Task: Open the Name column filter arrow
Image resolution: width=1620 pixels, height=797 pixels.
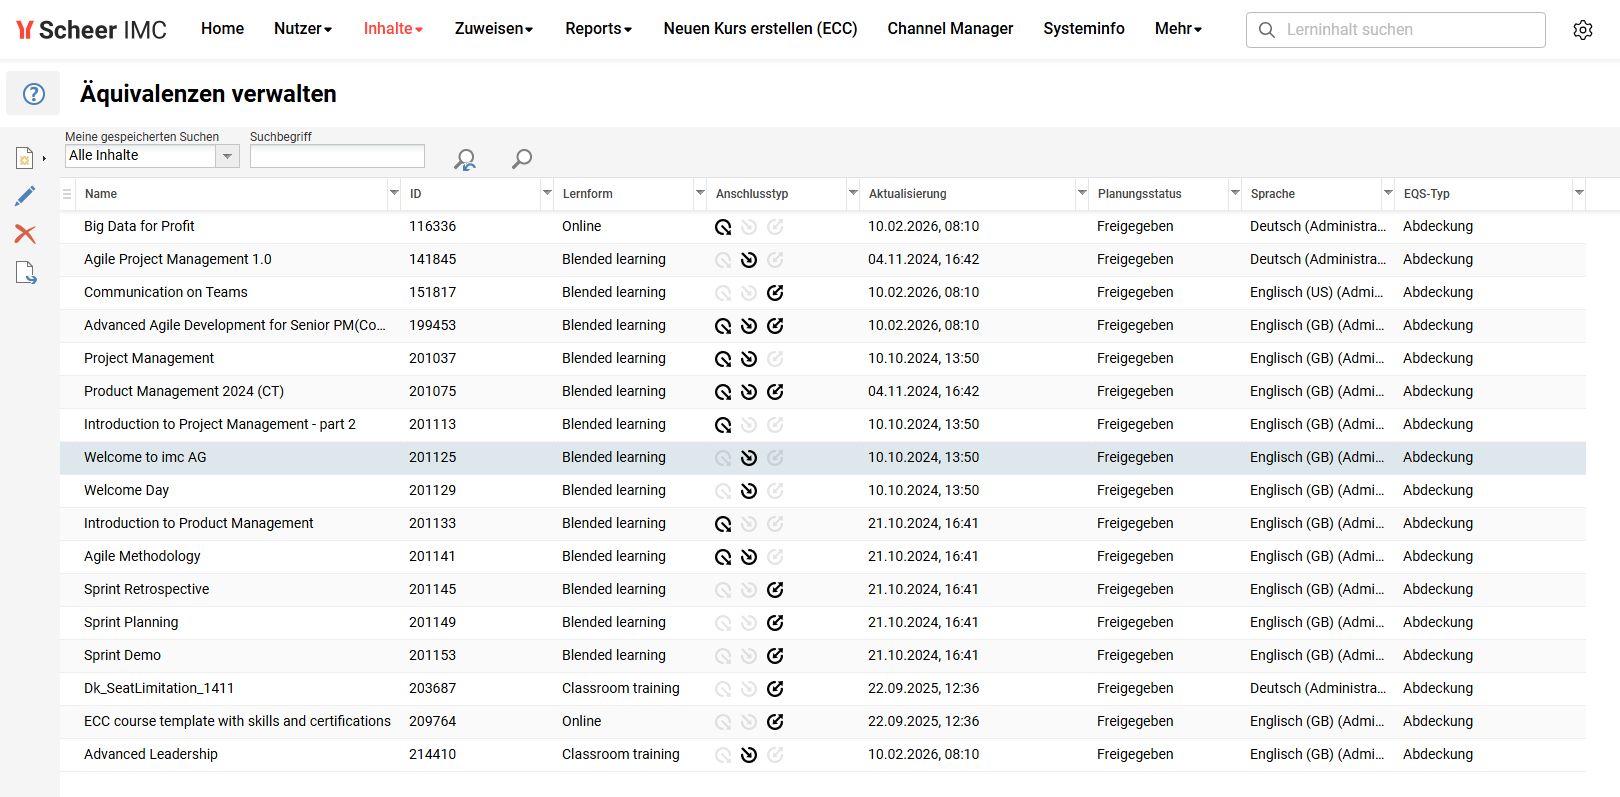Action: 394,193
